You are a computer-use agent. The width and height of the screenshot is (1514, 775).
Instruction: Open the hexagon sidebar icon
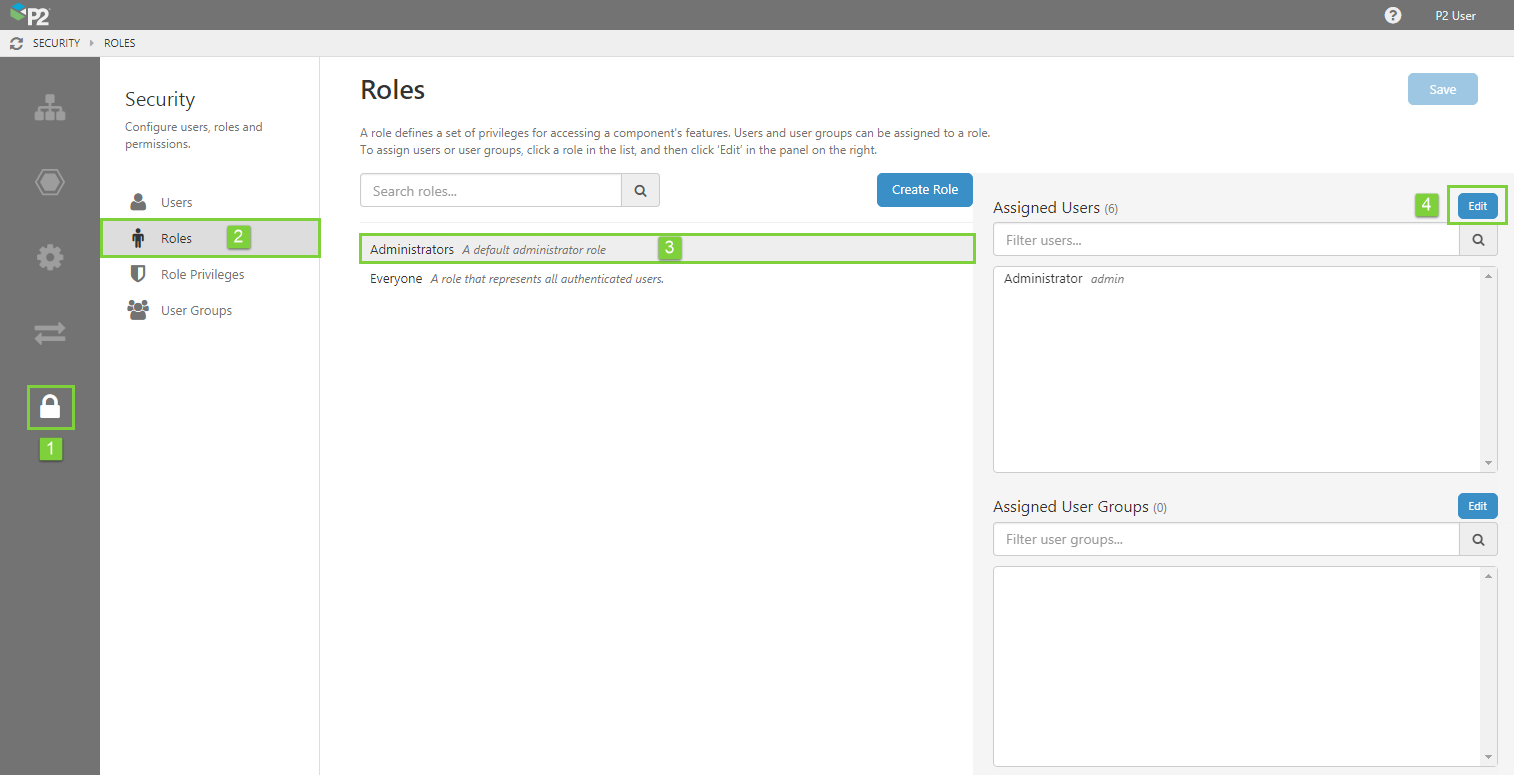pos(50,182)
